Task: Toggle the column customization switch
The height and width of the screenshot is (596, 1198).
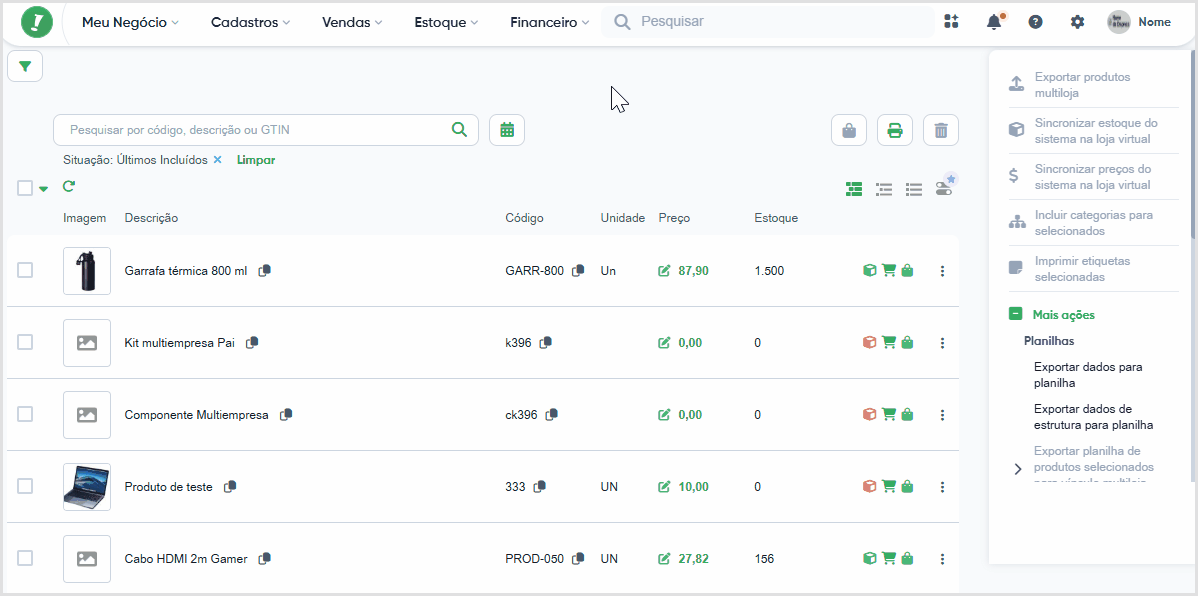Action: [x=945, y=187]
